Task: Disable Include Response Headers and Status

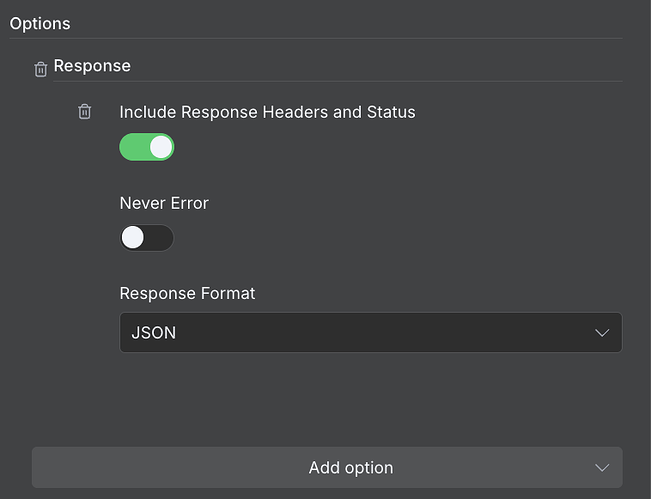Action: tap(147, 147)
